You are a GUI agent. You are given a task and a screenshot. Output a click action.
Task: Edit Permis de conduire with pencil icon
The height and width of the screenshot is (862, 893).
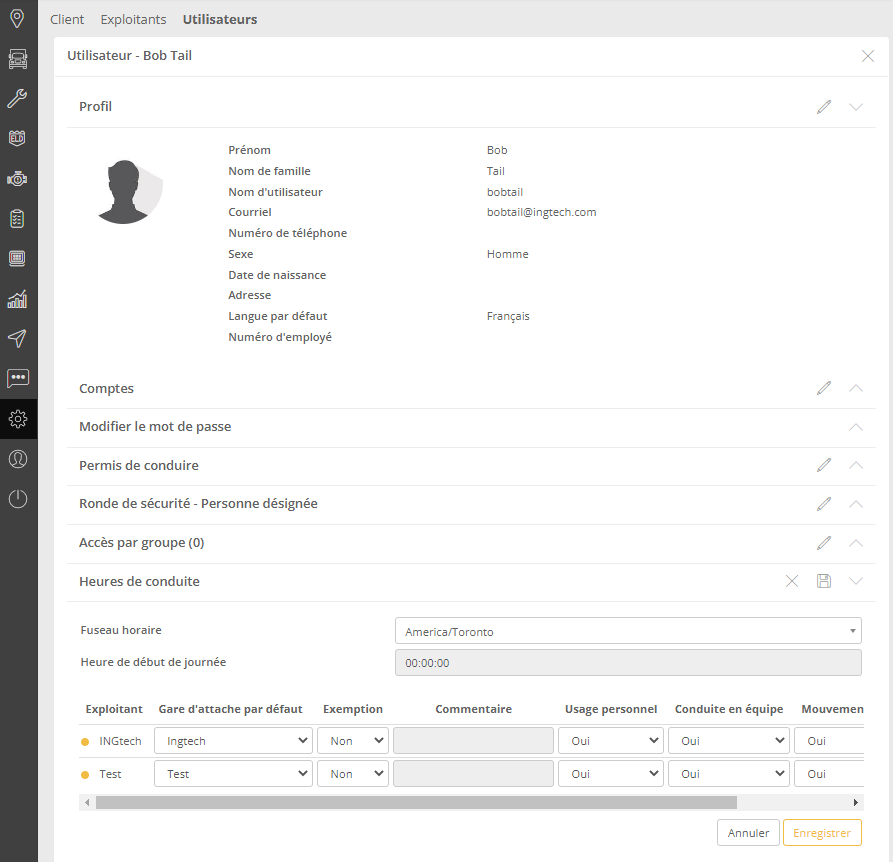coord(824,465)
